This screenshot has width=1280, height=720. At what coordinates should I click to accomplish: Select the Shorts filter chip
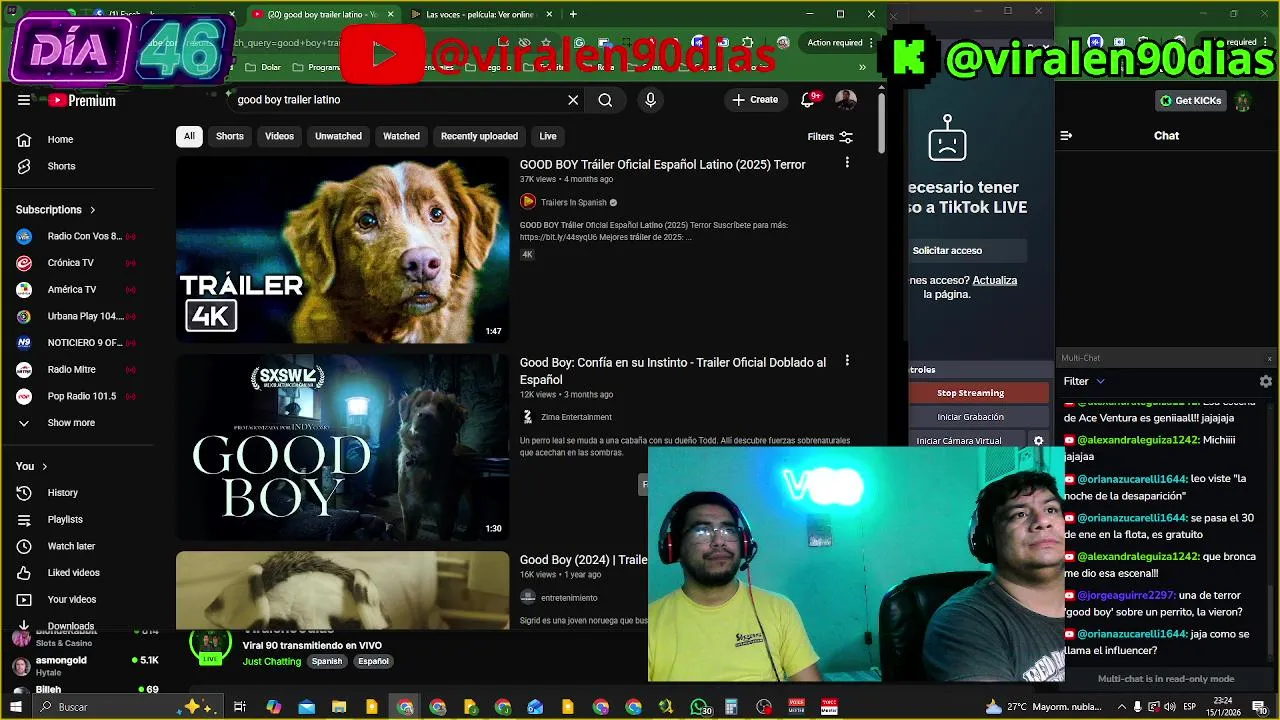(x=230, y=136)
